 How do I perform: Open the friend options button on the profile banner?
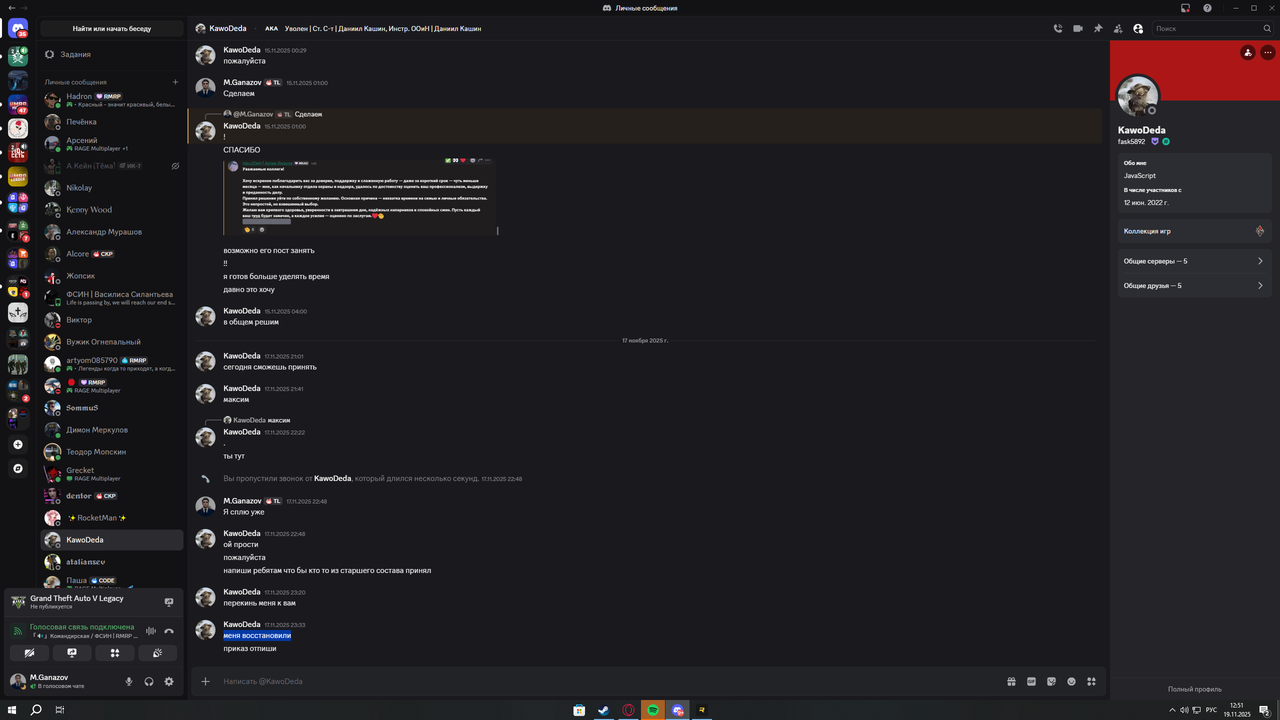pyautogui.click(x=1248, y=53)
